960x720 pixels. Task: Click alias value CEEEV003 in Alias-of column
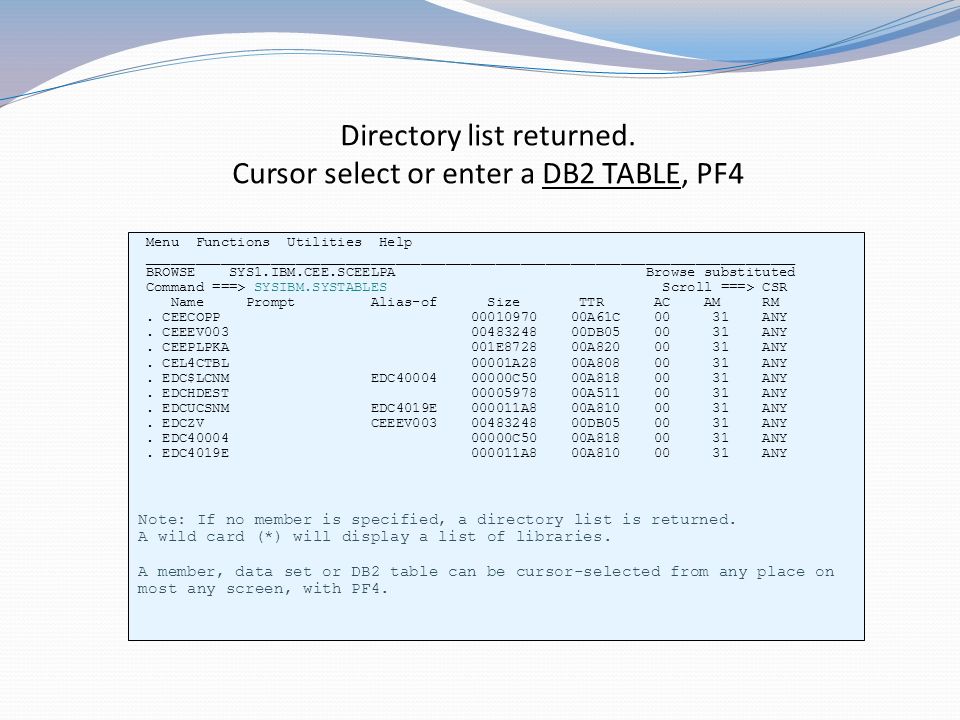coord(403,423)
